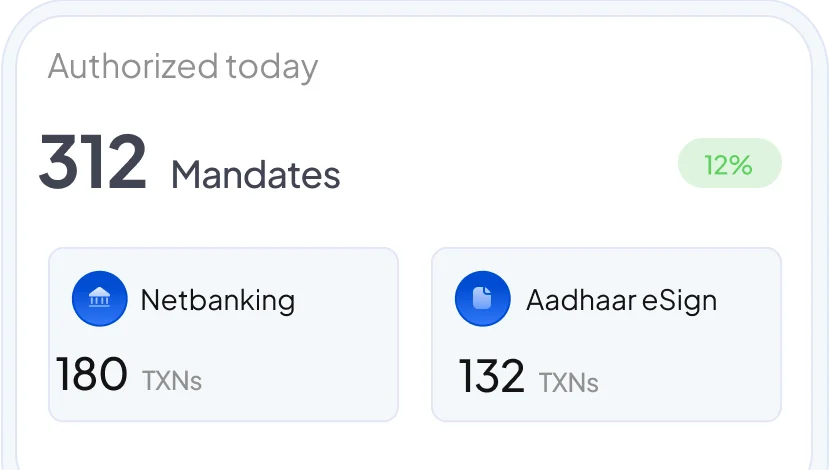The image size is (830, 470).
Task: Click the word today in the heading
Action: click(271, 67)
